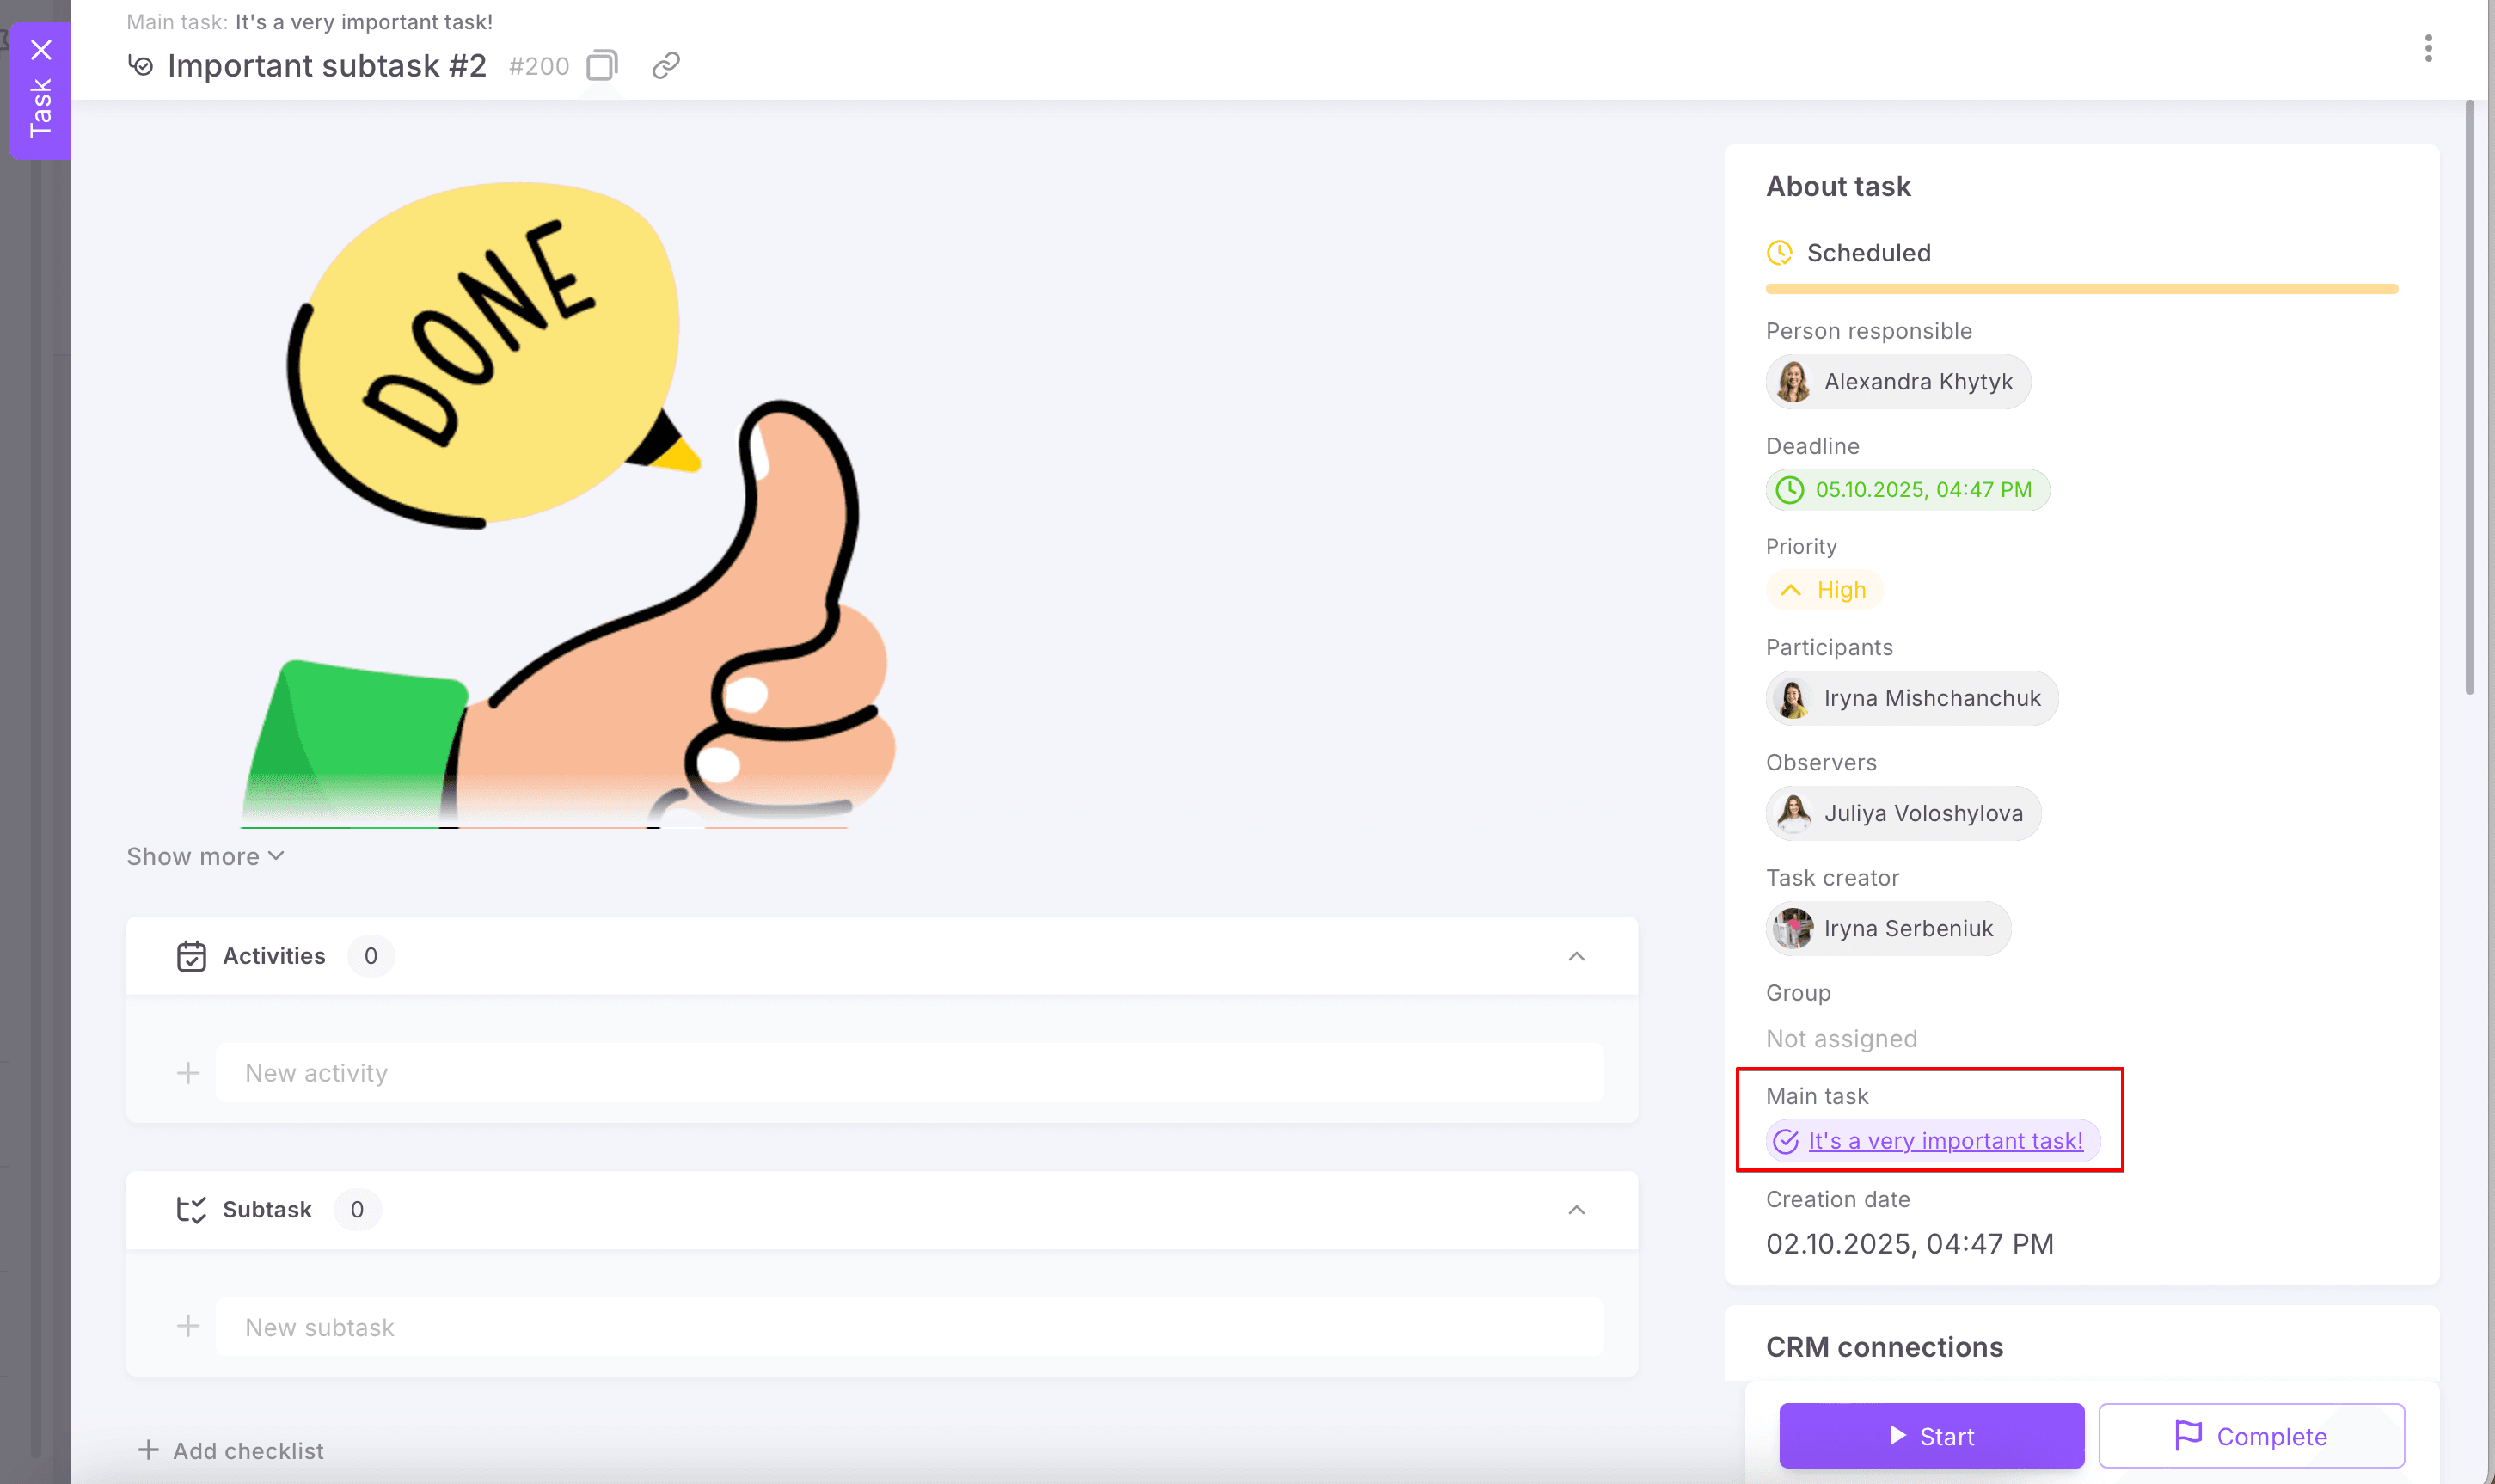The width and height of the screenshot is (2495, 1484).
Task: Collapse the Activities section
Action: coord(1575,955)
